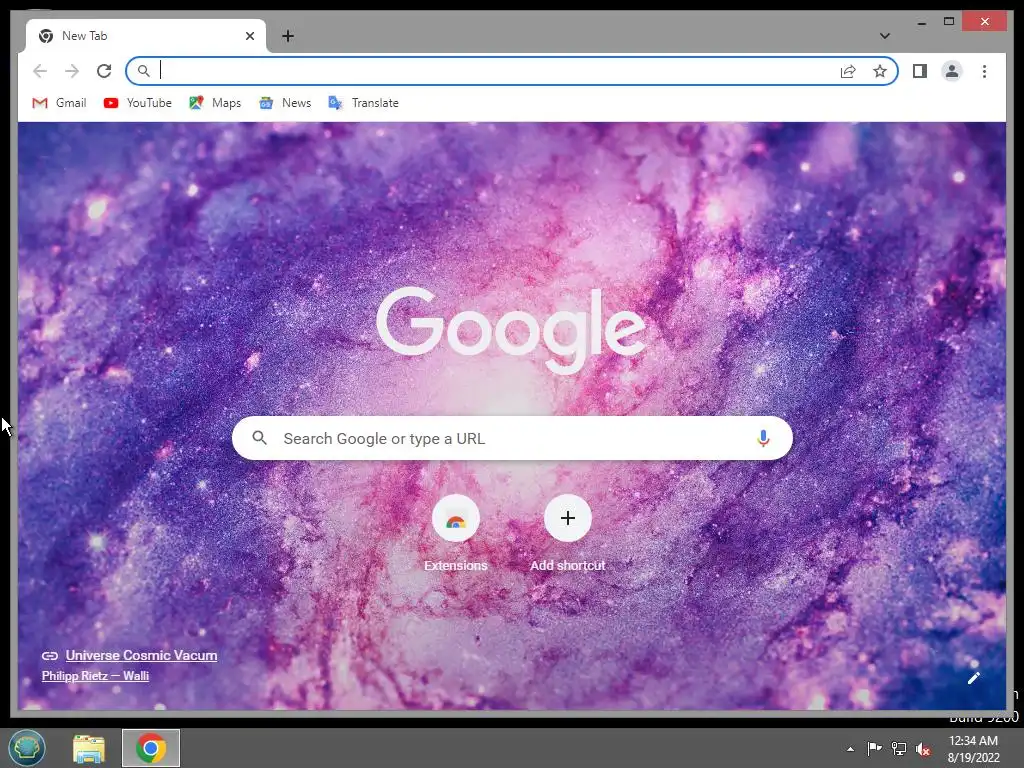
Task: Open the Maps bookmark
Action: 215,103
